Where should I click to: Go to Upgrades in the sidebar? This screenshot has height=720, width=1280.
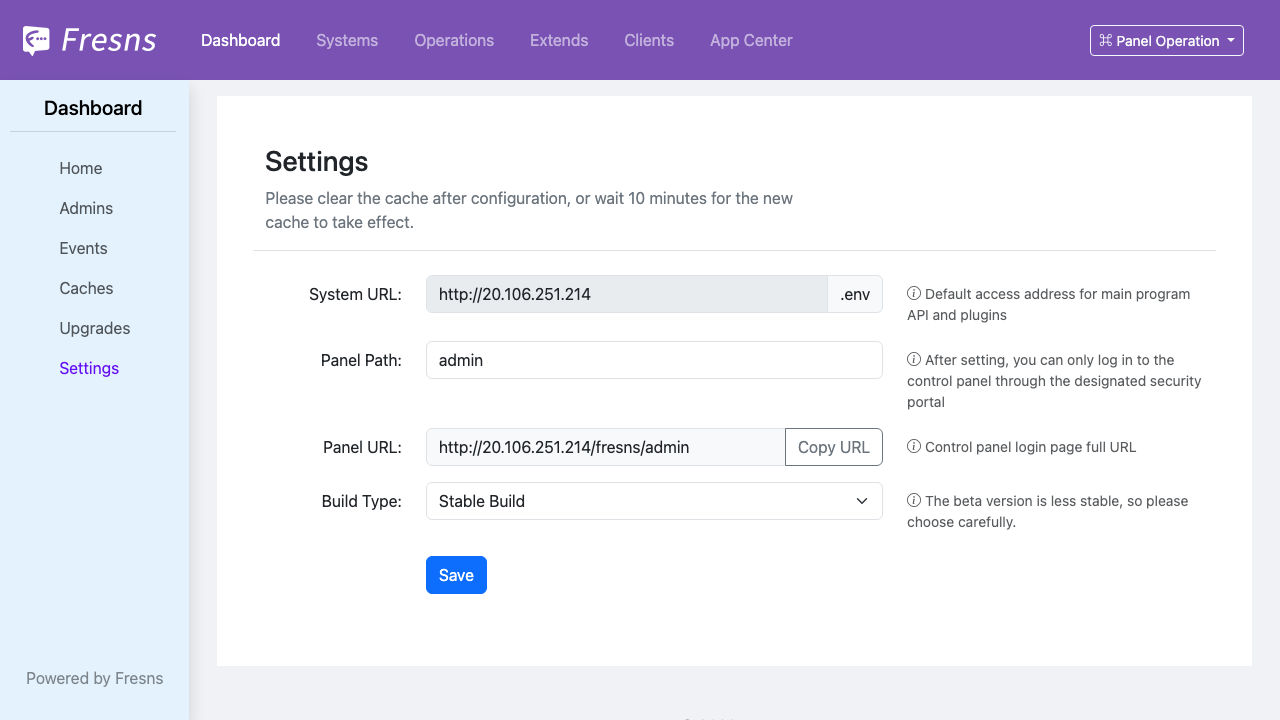pyautogui.click(x=95, y=328)
